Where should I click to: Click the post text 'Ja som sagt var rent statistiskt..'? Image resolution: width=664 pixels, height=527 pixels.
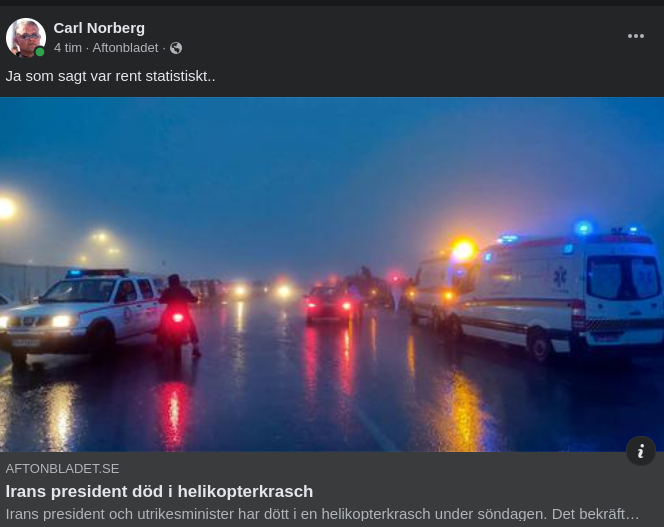point(111,76)
